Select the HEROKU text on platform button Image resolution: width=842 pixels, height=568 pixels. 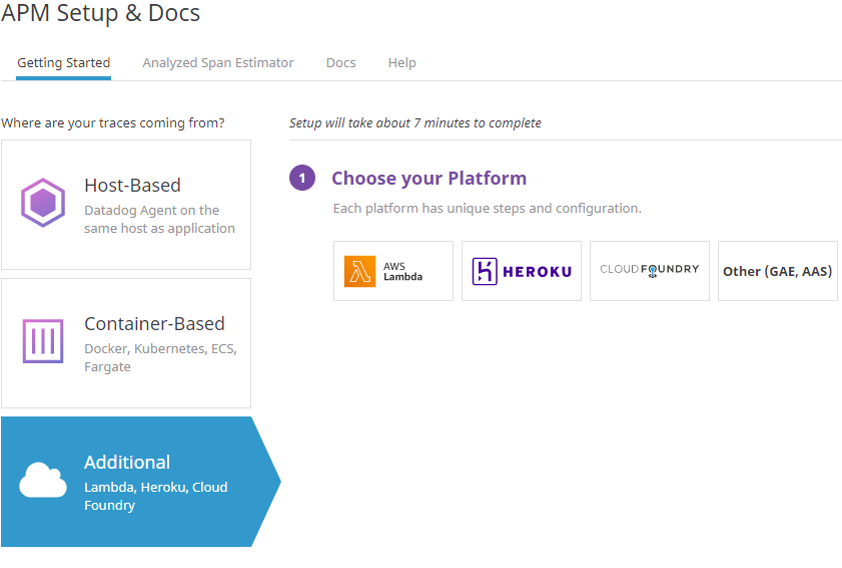[x=537, y=271]
